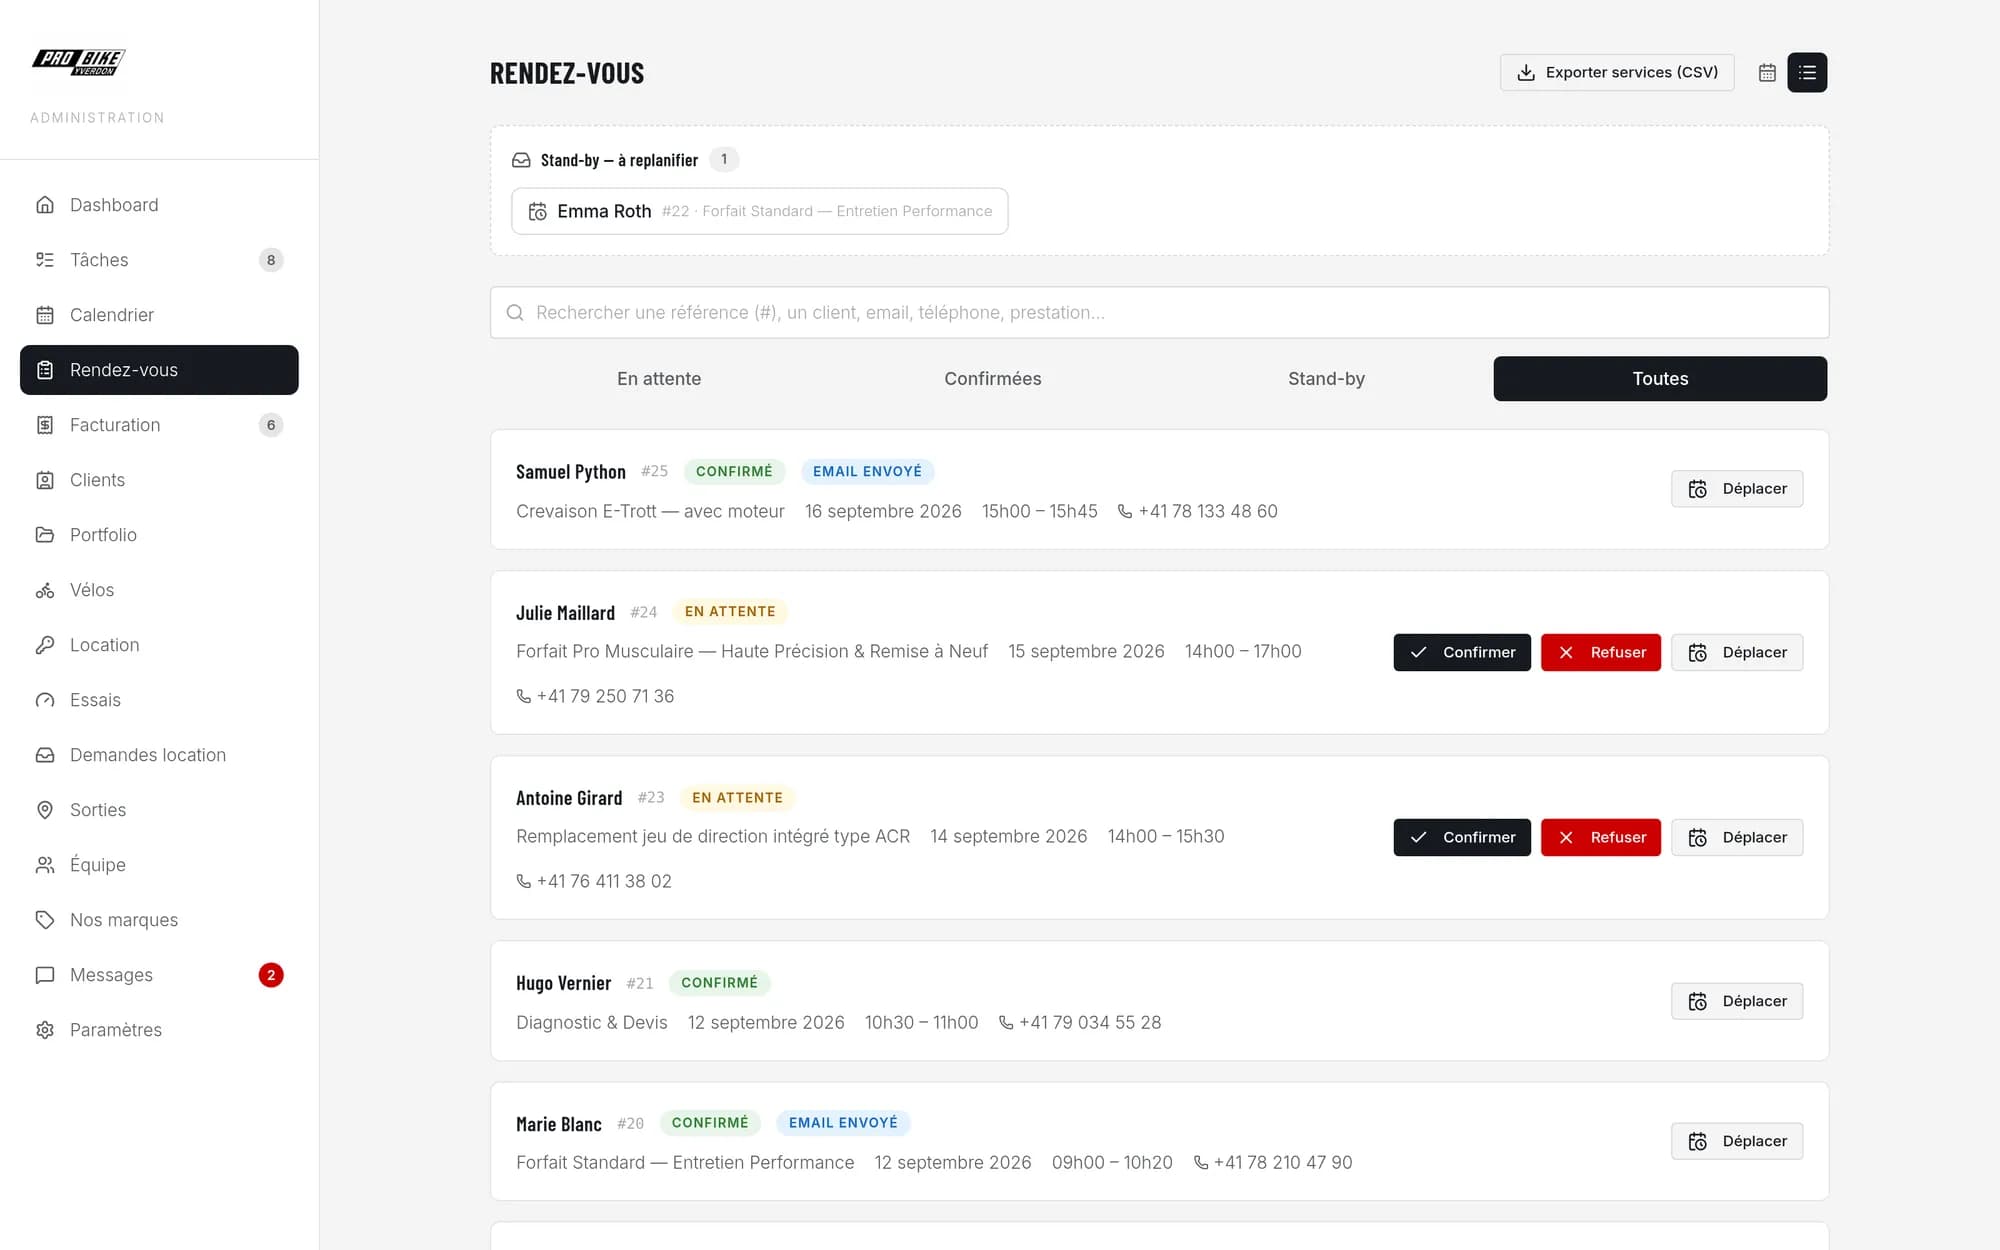The width and height of the screenshot is (2000, 1250).
Task: Confirm Julie Maillard's appointment
Action: (x=1462, y=652)
